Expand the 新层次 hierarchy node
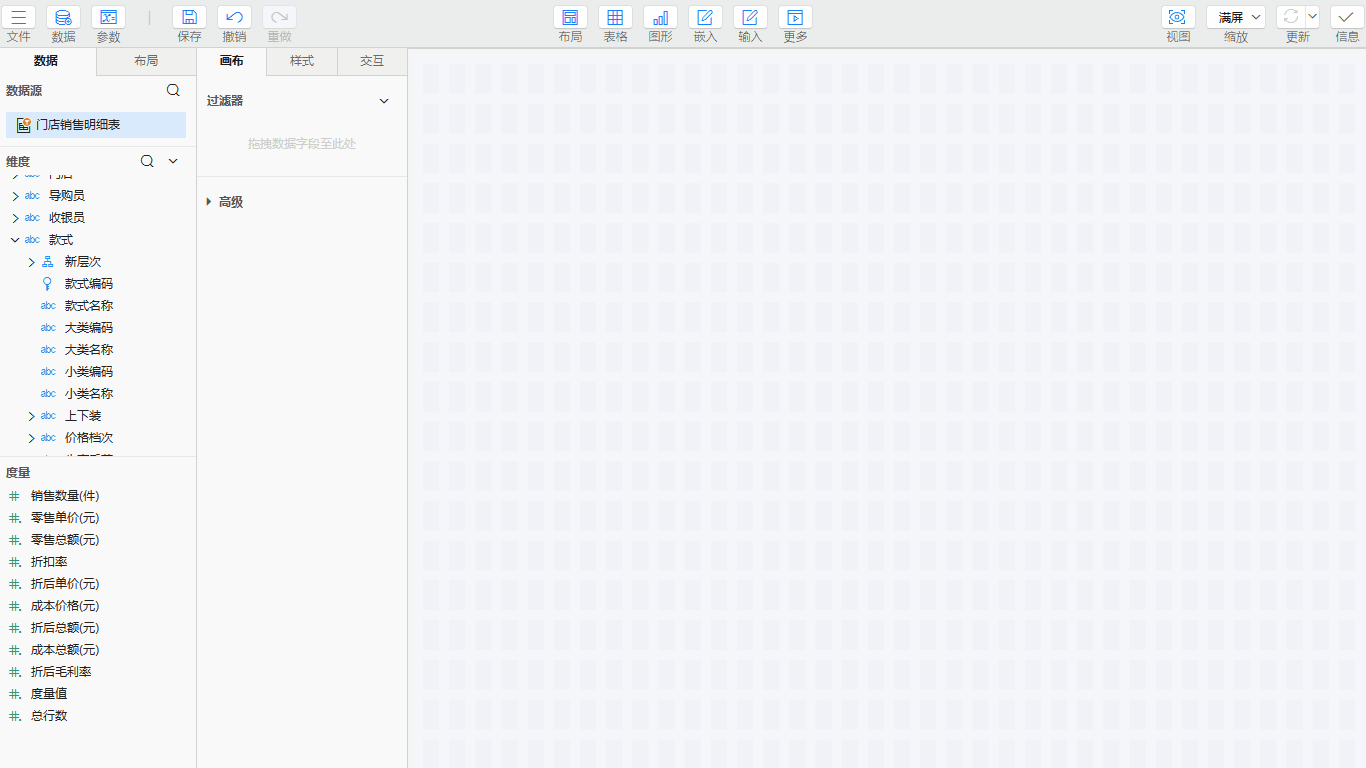 click(31, 262)
